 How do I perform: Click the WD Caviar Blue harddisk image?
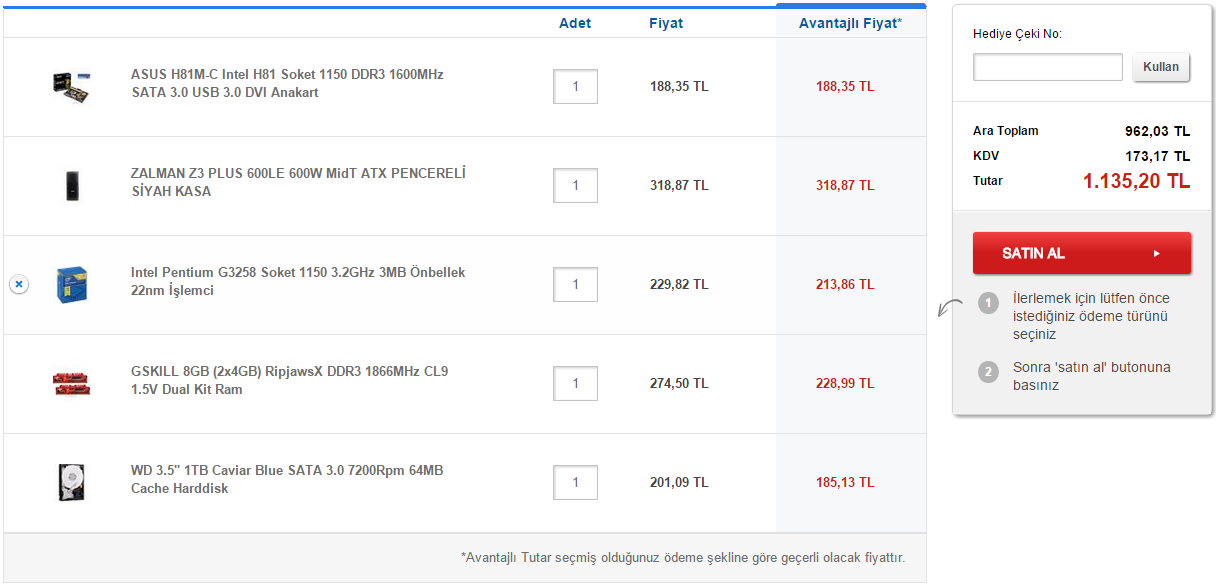(x=72, y=482)
